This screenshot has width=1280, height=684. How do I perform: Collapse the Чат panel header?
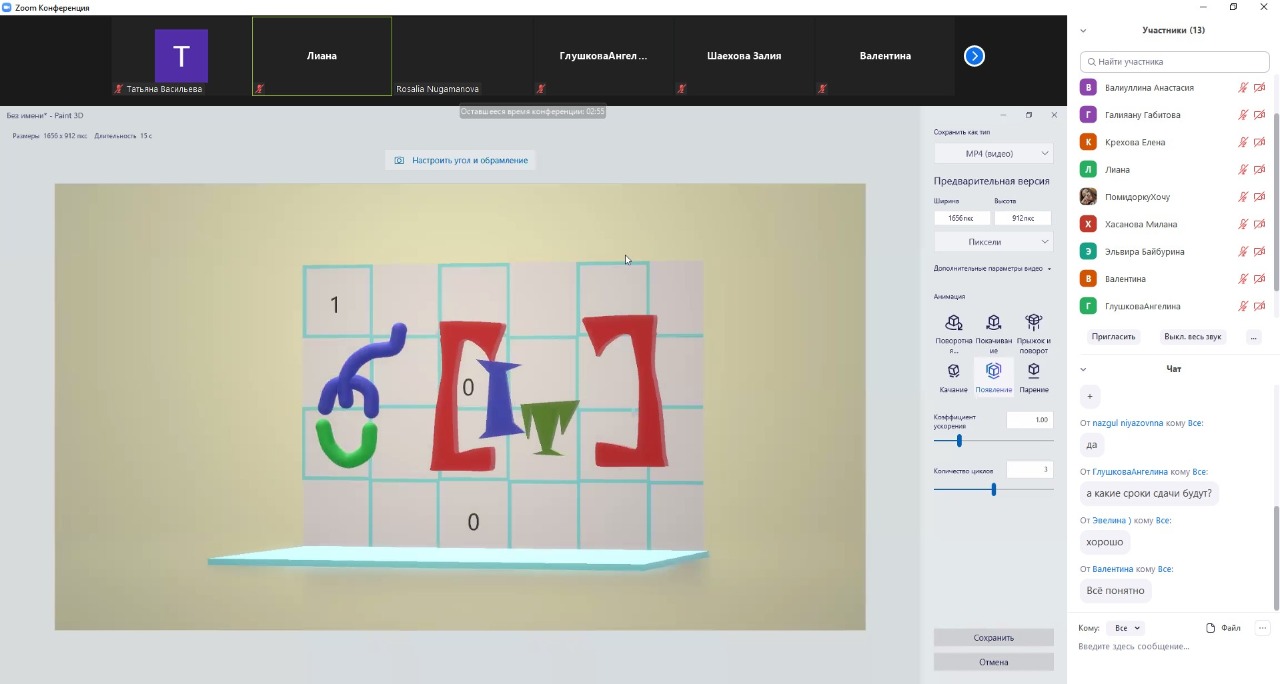(1083, 369)
